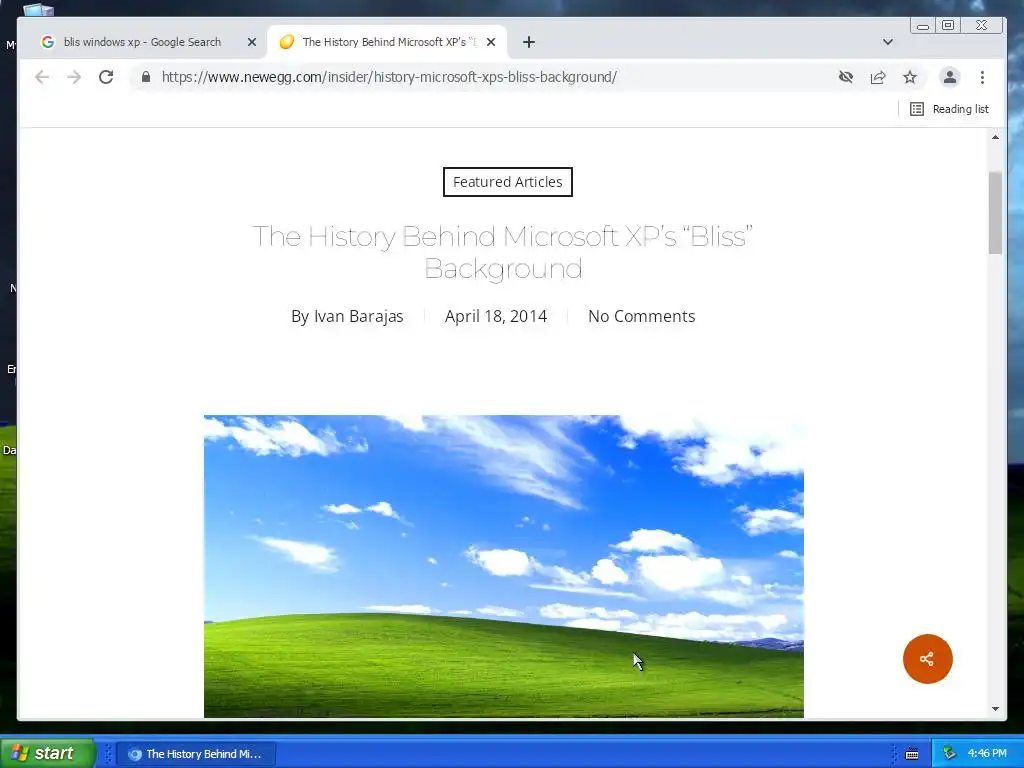The image size is (1024, 768).
Task: Bookmark the page with the star icon
Action: click(x=910, y=77)
